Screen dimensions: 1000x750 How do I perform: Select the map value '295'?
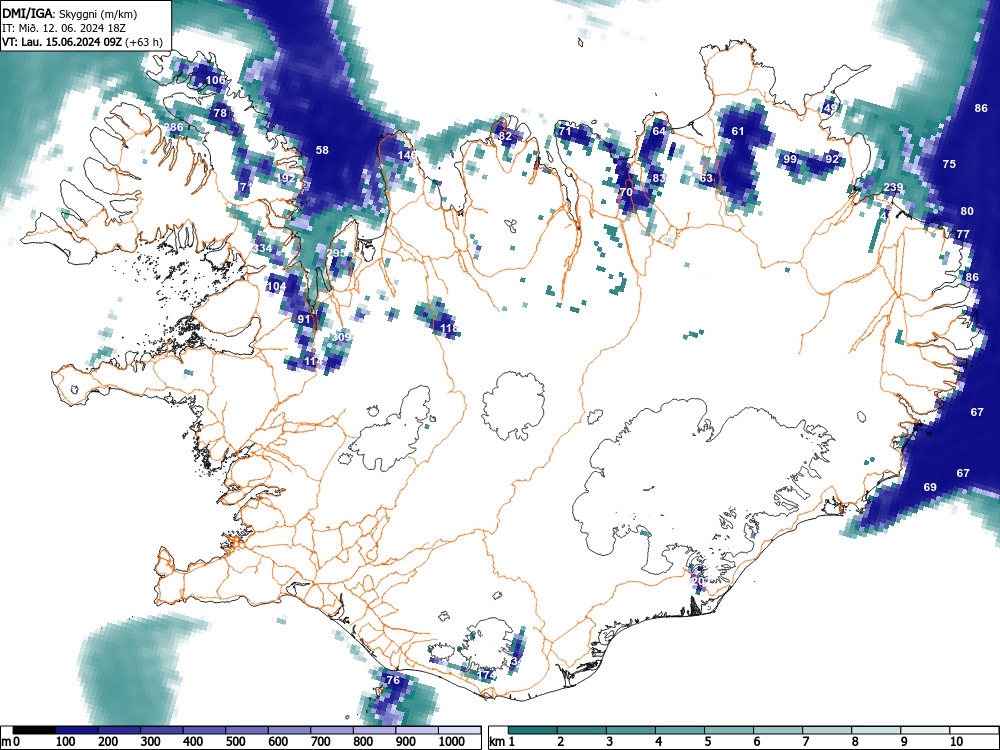tap(336, 253)
